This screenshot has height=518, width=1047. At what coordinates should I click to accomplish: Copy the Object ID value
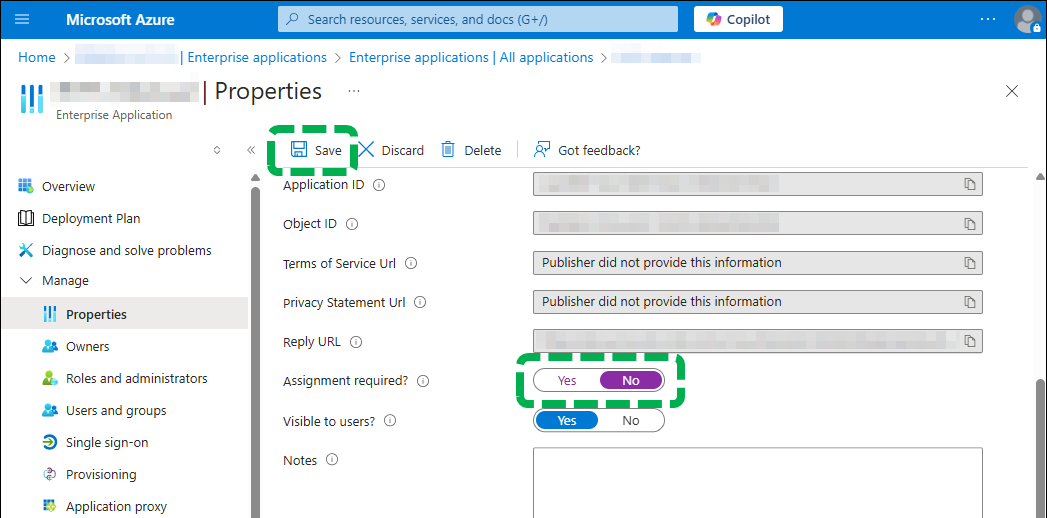969,223
